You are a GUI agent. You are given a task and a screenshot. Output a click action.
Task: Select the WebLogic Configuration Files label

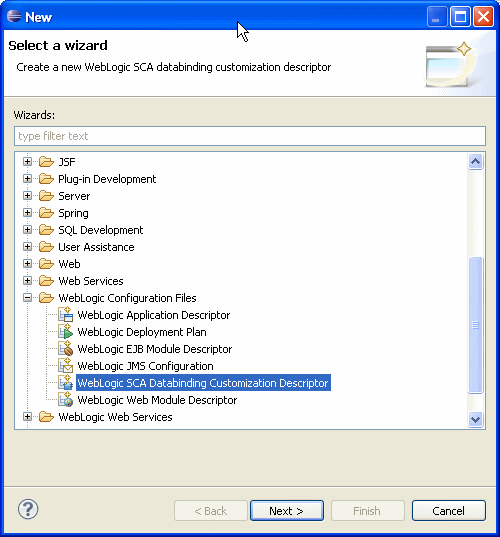coord(127,298)
